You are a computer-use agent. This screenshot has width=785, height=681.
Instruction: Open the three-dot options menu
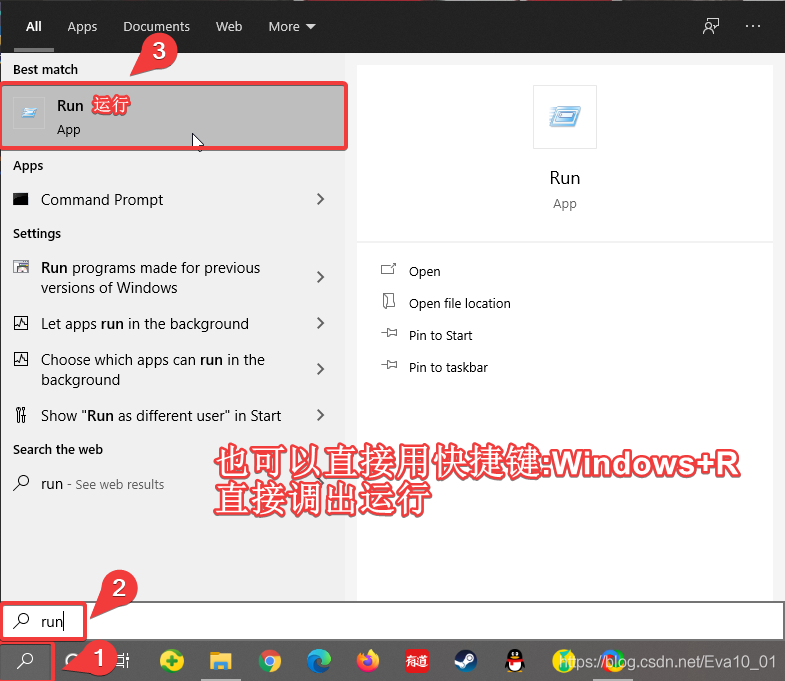click(x=752, y=26)
